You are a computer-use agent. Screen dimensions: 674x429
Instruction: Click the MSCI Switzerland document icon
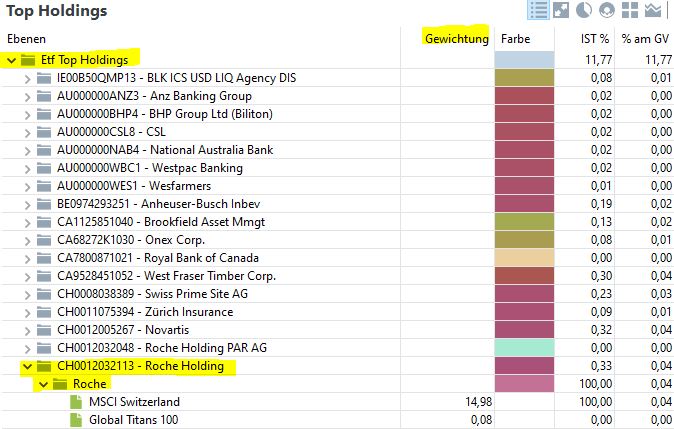click(77, 402)
